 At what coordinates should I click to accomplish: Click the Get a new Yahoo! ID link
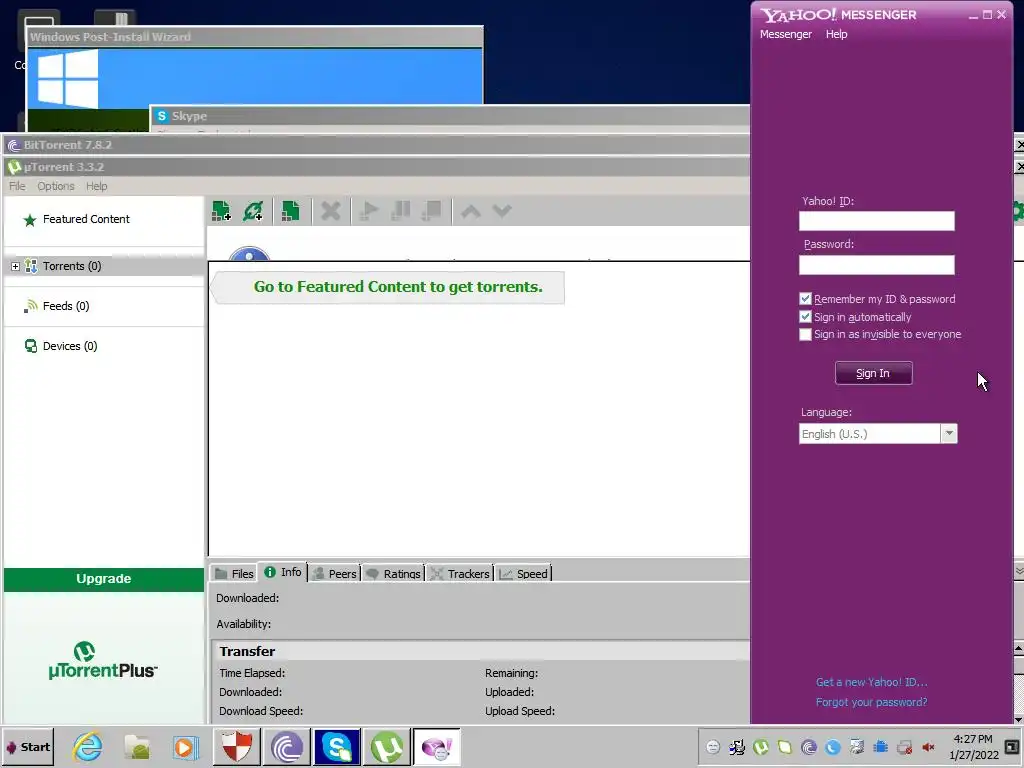pos(871,682)
